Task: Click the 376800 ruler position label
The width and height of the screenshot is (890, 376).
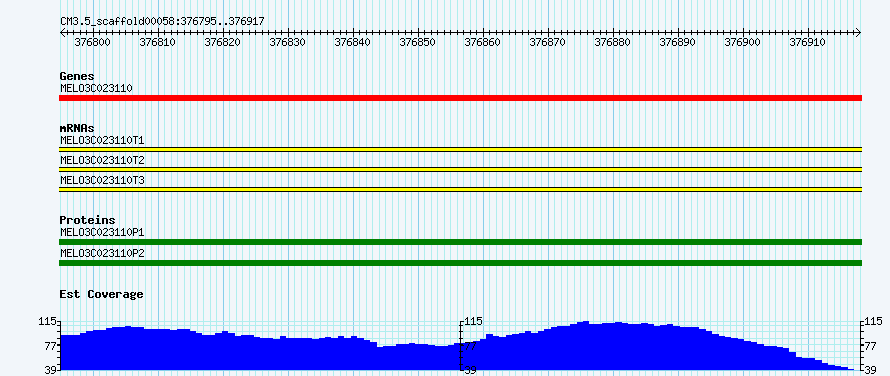Action: pyautogui.click(x=93, y=42)
